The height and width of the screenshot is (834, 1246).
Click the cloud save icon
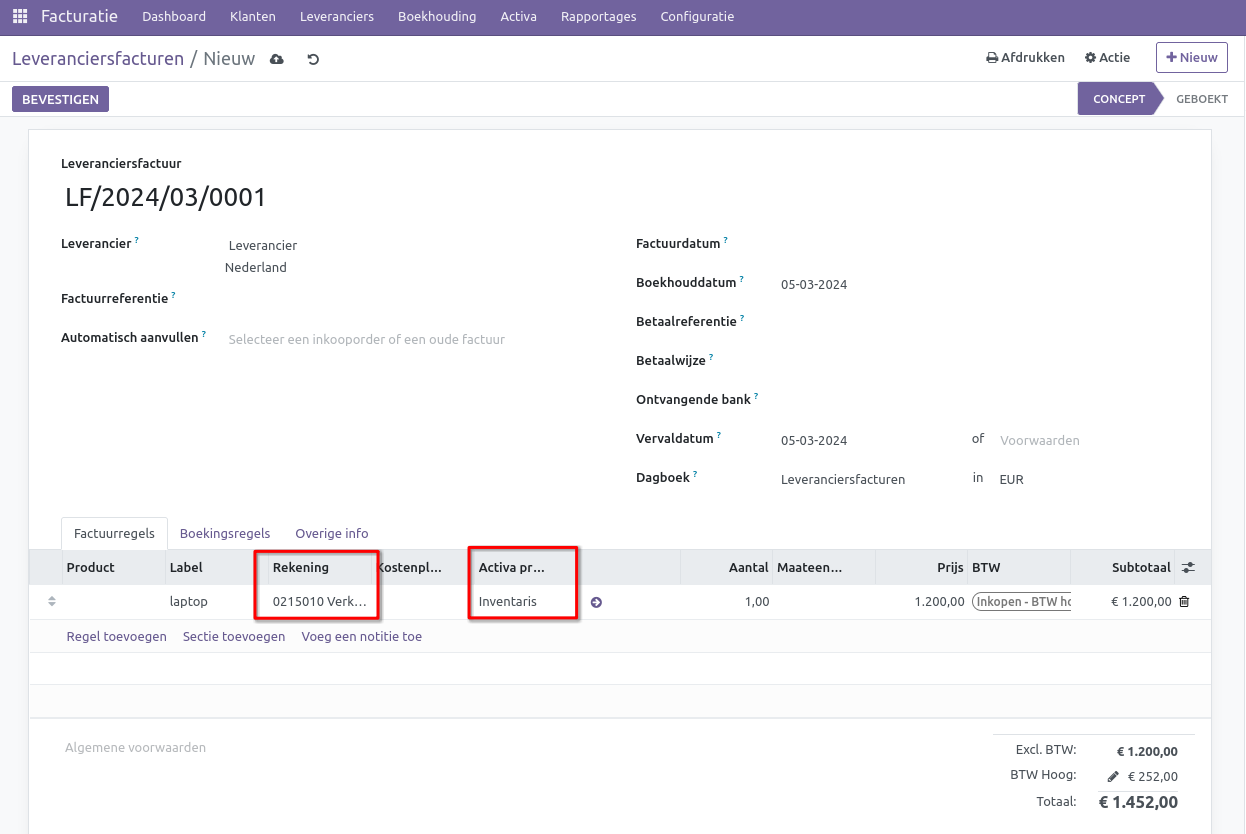(x=277, y=60)
